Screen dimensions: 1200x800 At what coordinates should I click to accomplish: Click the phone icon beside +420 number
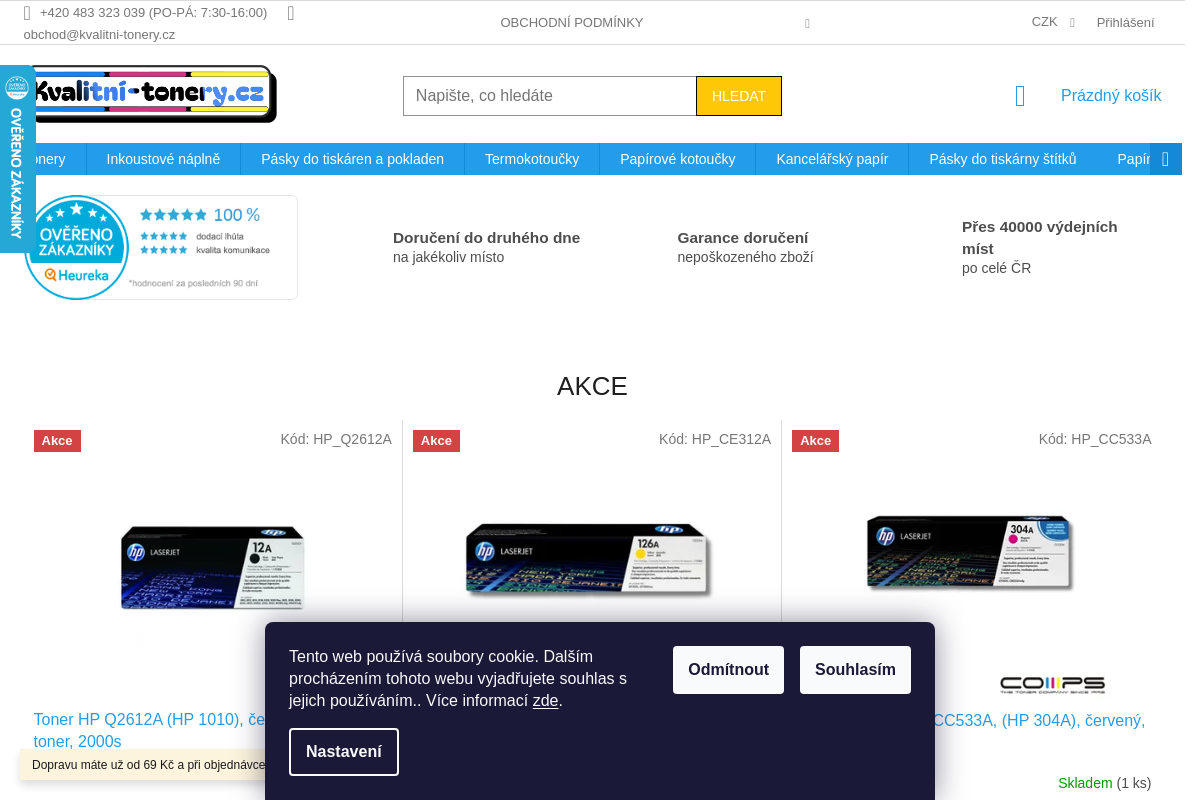(x=27, y=13)
